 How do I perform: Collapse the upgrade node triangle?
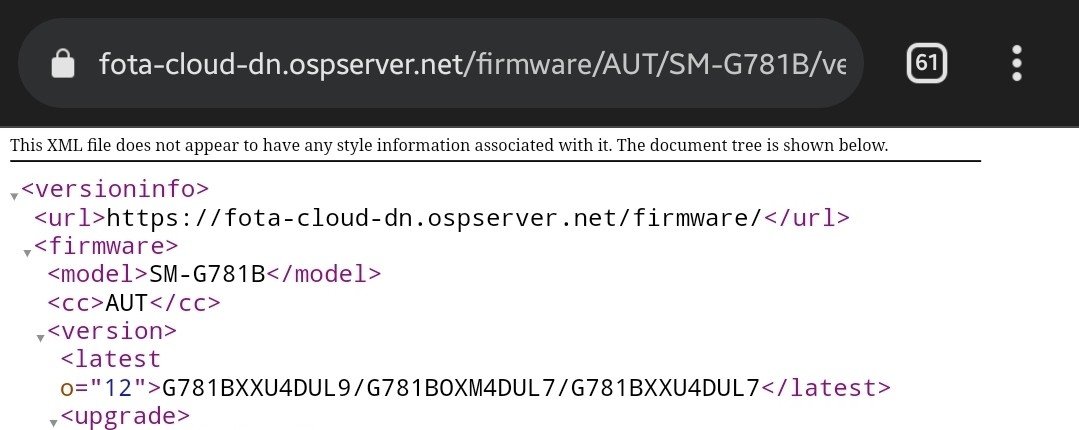click(x=54, y=423)
